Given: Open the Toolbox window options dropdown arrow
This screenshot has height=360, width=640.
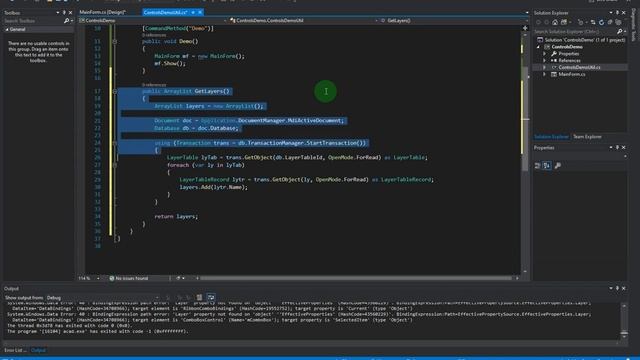Looking at the screenshot, I should [58, 13].
